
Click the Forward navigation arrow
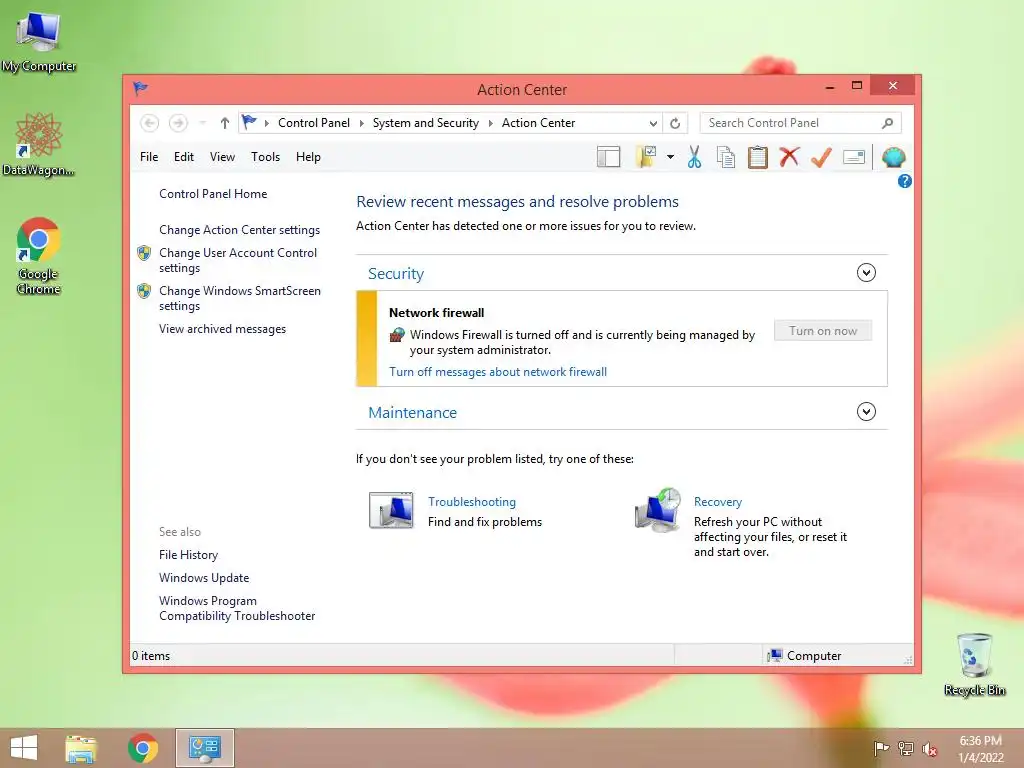coord(178,123)
